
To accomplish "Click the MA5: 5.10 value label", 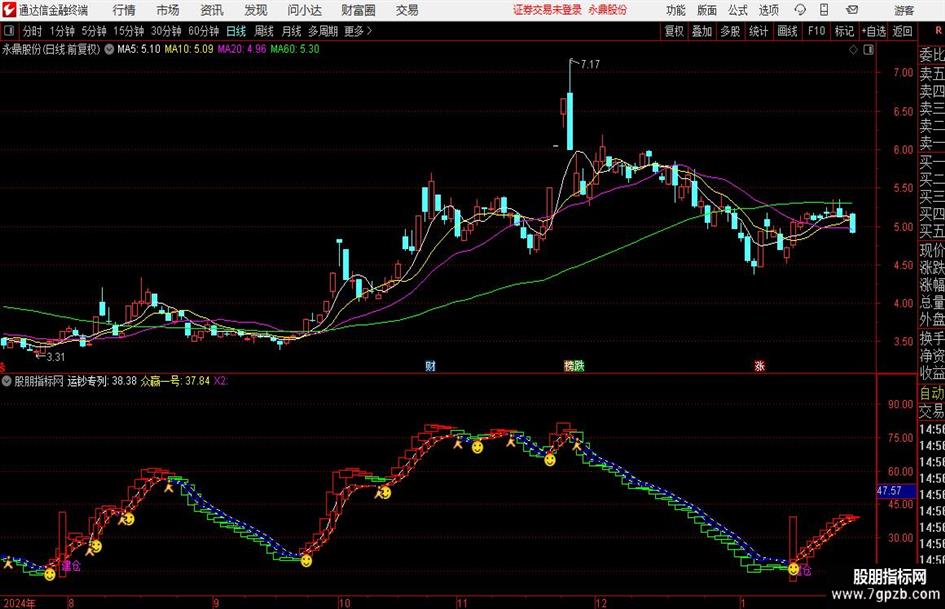I will (139, 49).
